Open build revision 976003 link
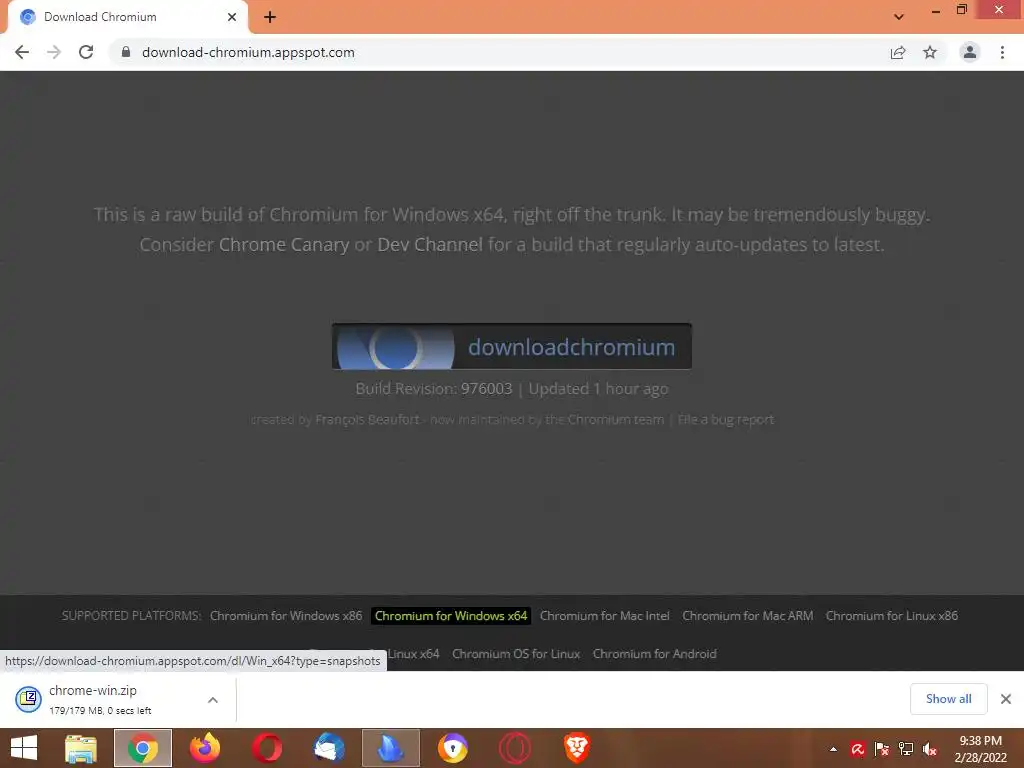The image size is (1024, 768). (x=487, y=389)
